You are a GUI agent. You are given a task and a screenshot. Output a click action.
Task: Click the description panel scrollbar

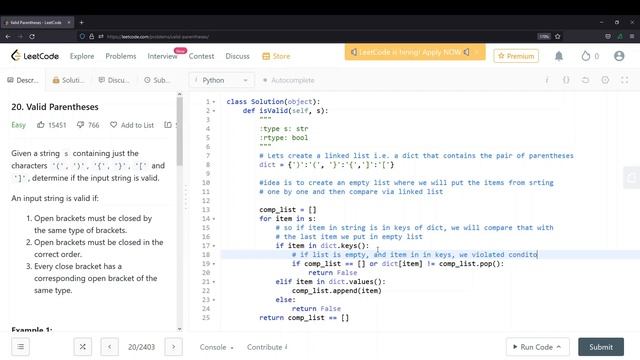pos(180,131)
